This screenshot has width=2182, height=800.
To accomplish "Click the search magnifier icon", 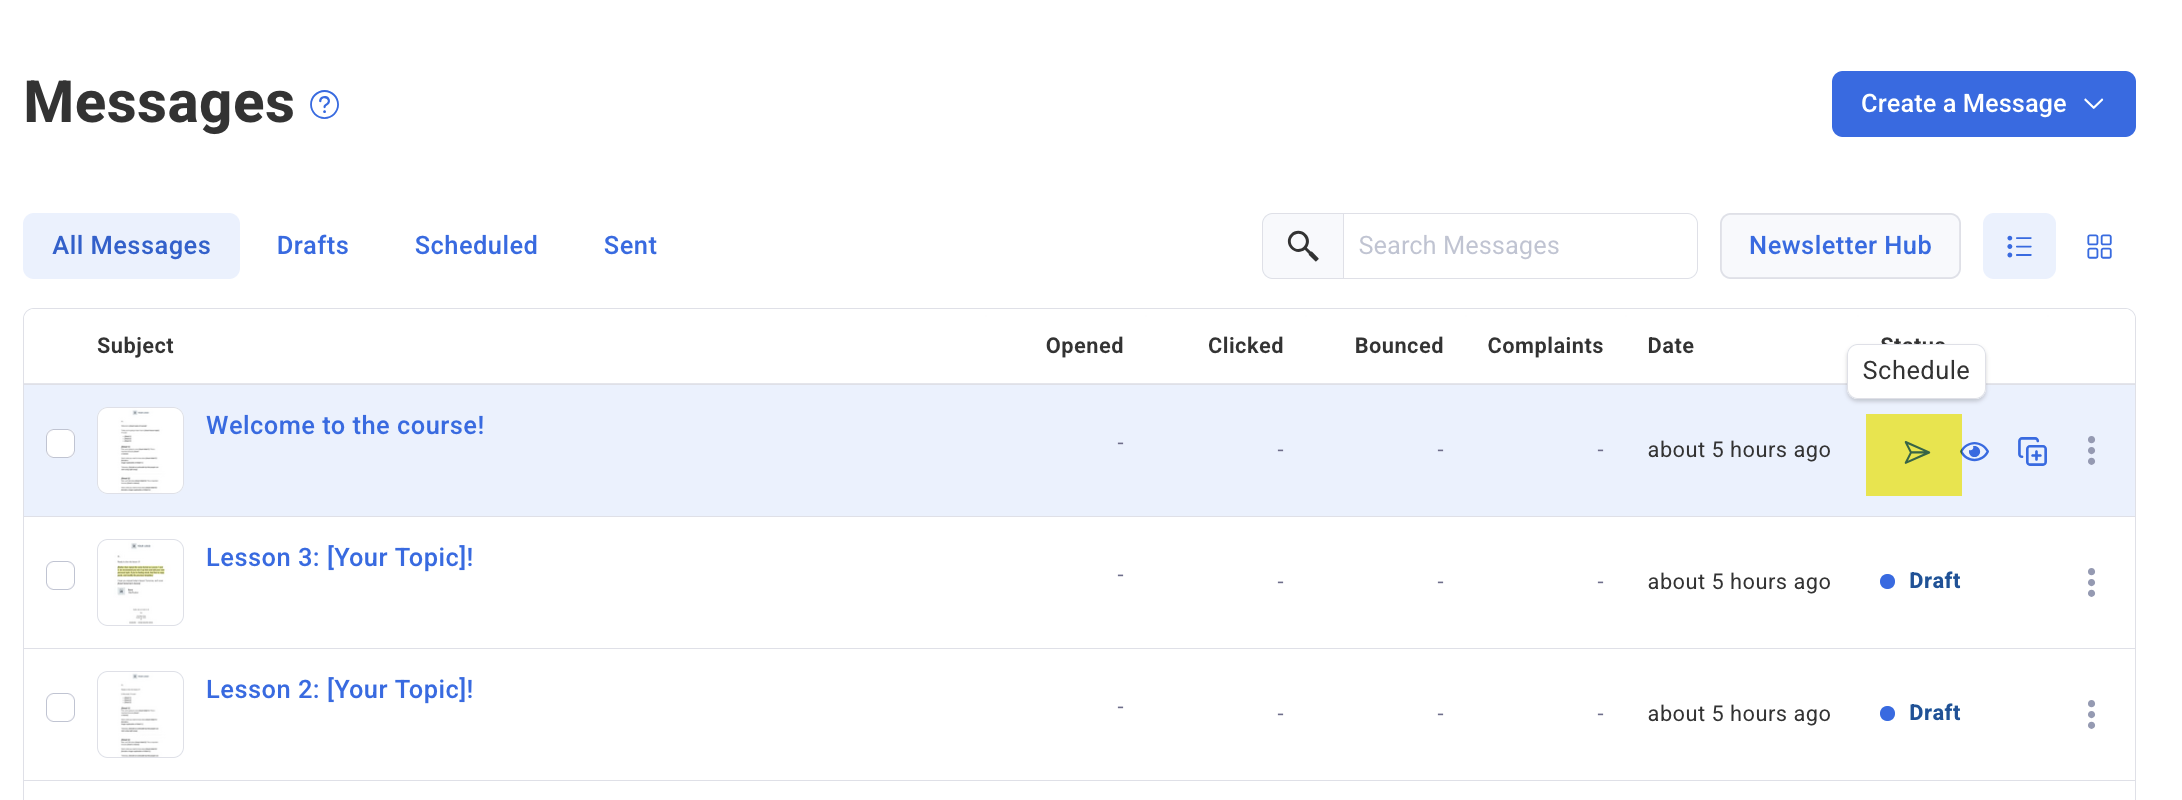I will pyautogui.click(x=1302, y=246).
